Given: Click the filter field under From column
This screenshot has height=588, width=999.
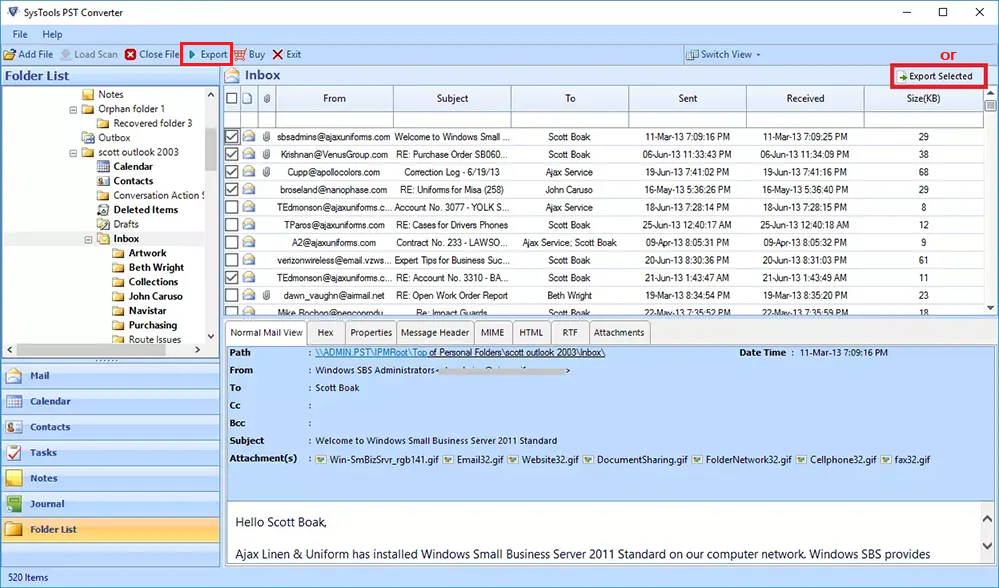Looking at the screenshot, I should tap(334, 120).
